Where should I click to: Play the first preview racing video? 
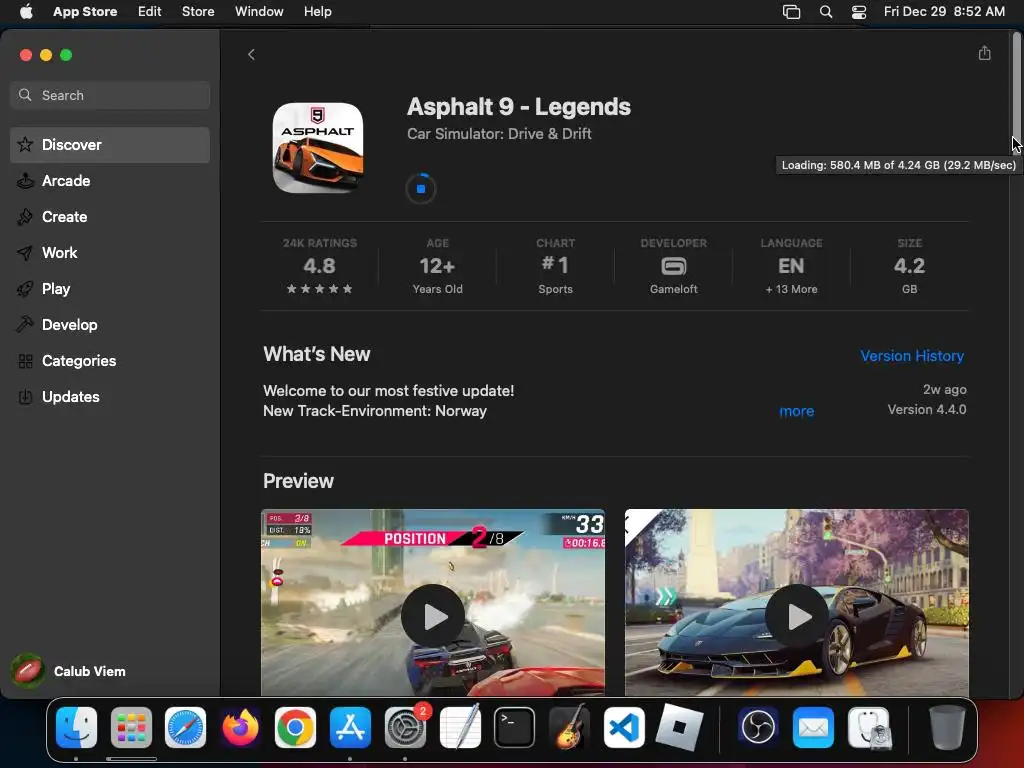pyautogui.click(x=433, y=616)
